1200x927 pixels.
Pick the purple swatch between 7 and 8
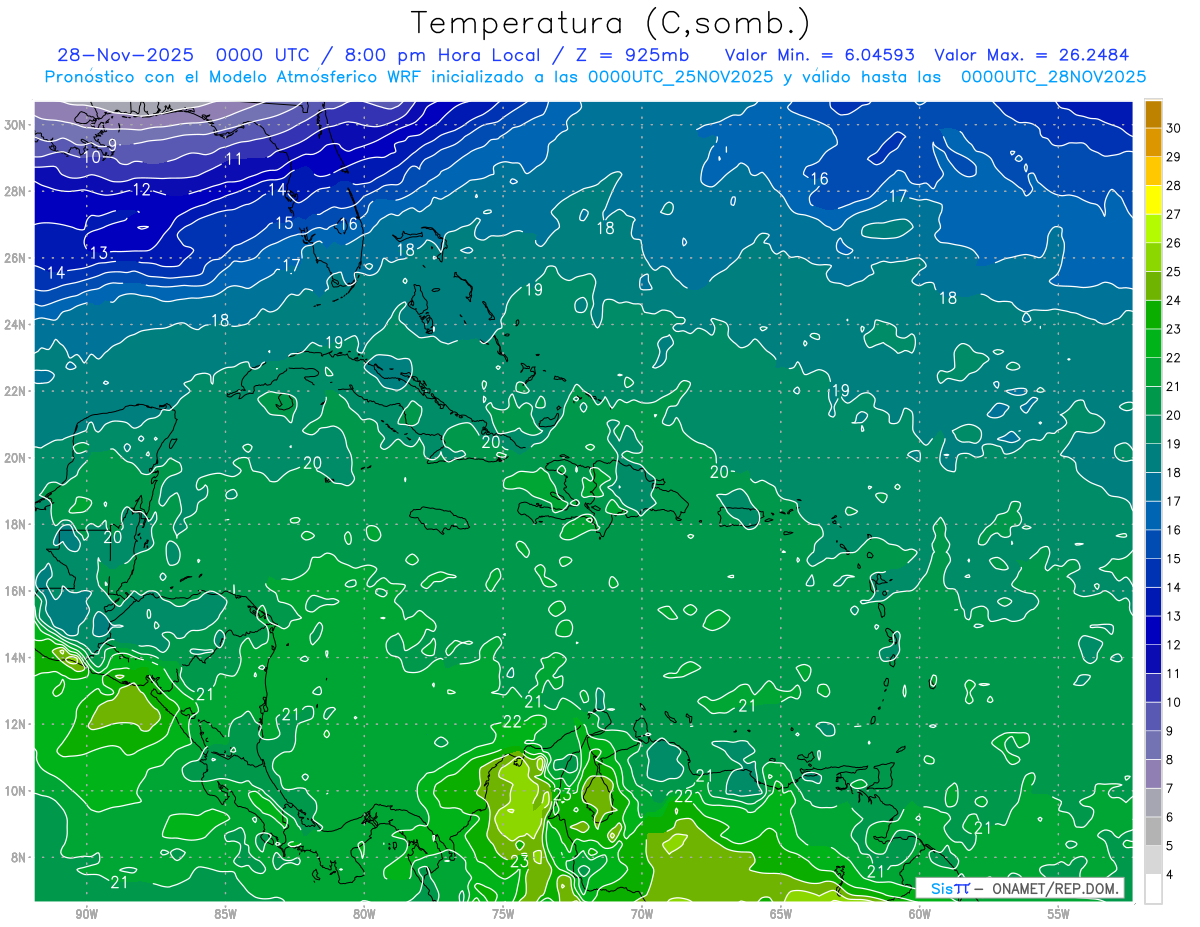click(1153, 774)
